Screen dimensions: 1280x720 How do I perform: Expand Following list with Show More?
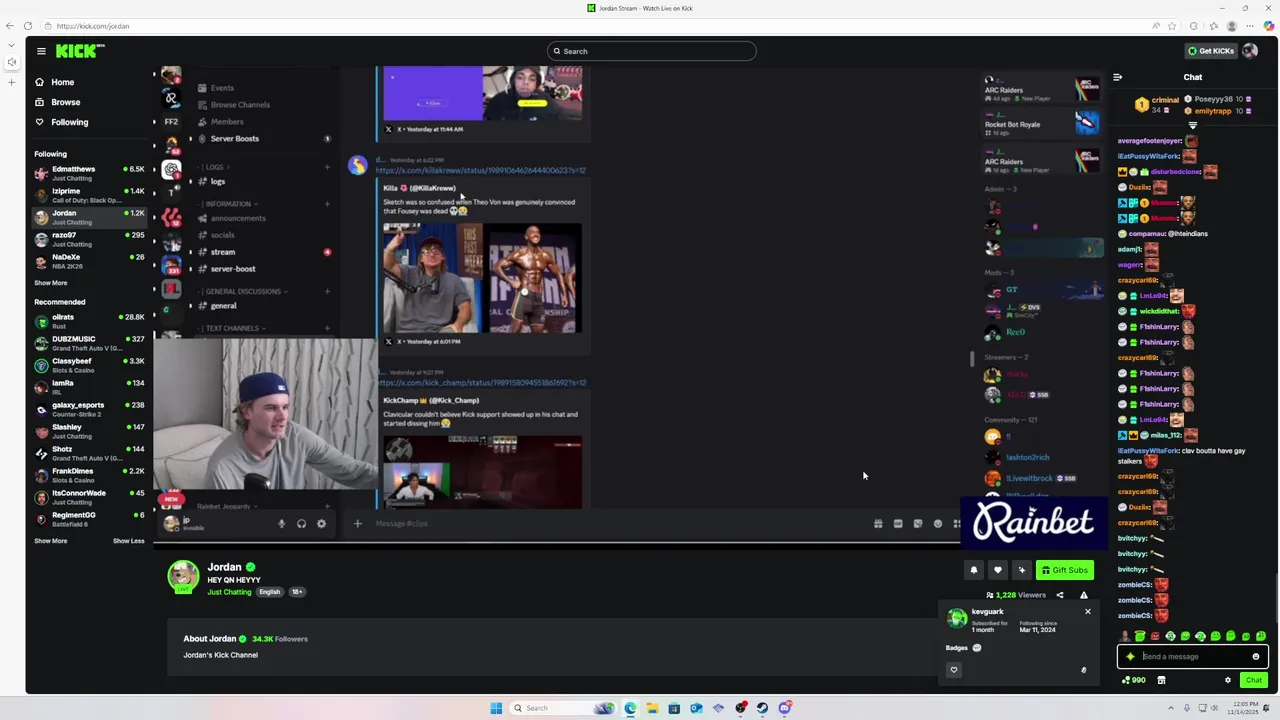(50, 283)
